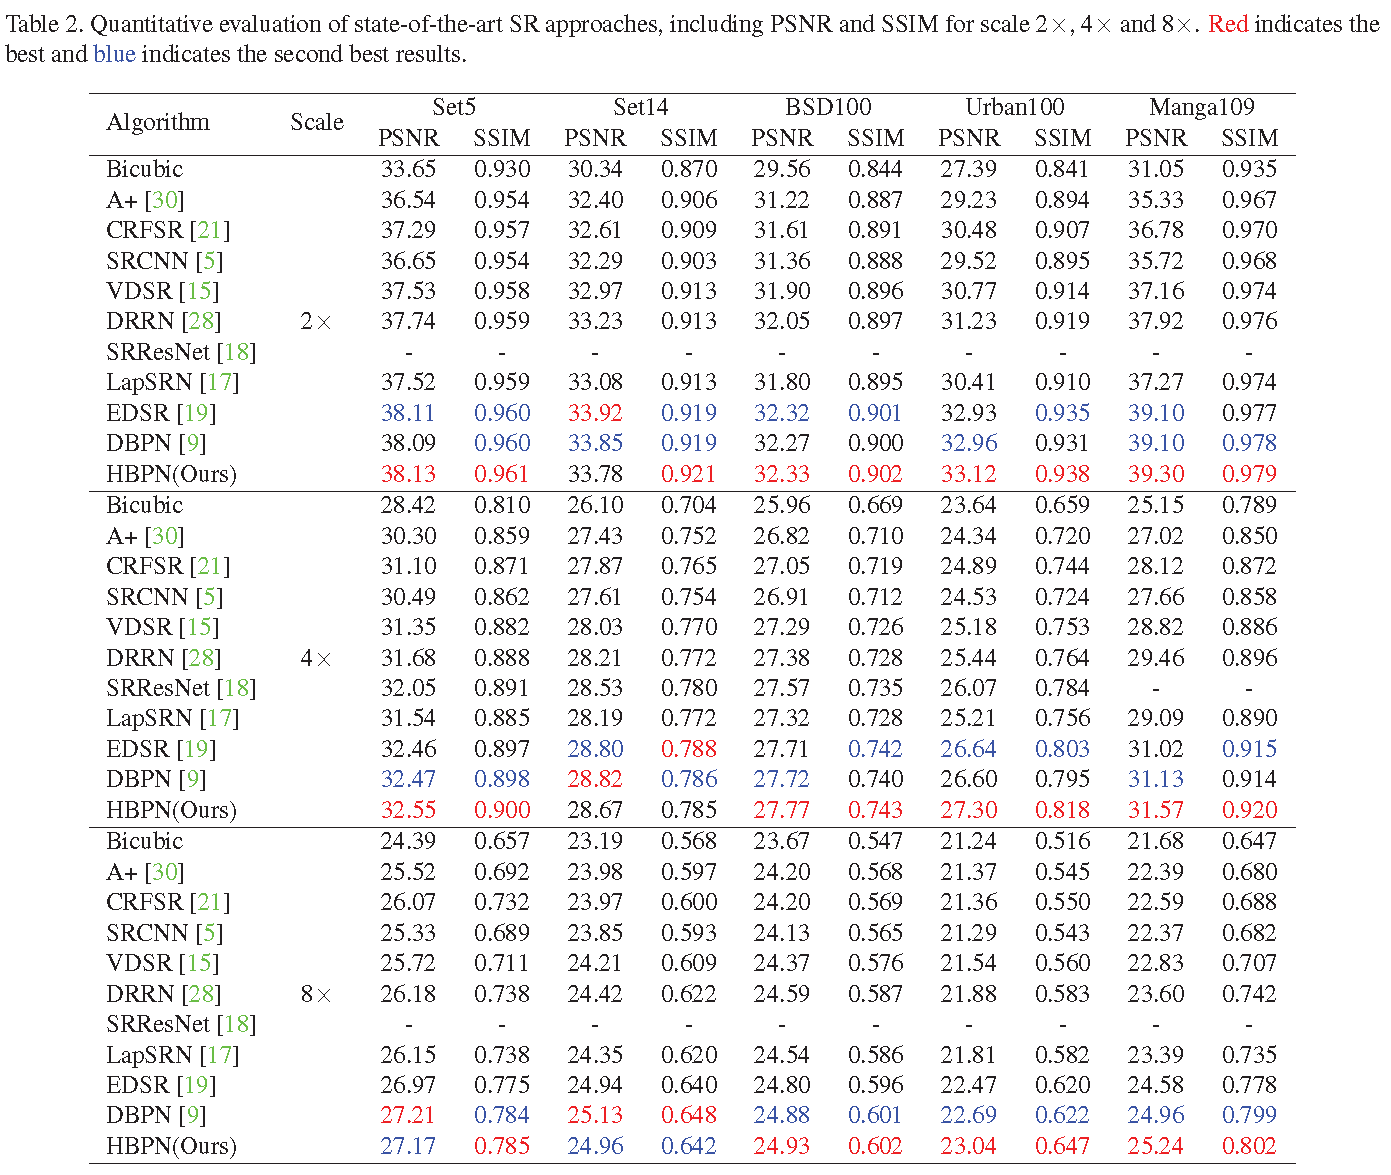Viewport: 1391px width, 1175px height.
Task: Click the "HBPN(Ours)" label in the 2× block
Action: pyautogui.click(x=171, y=474)
